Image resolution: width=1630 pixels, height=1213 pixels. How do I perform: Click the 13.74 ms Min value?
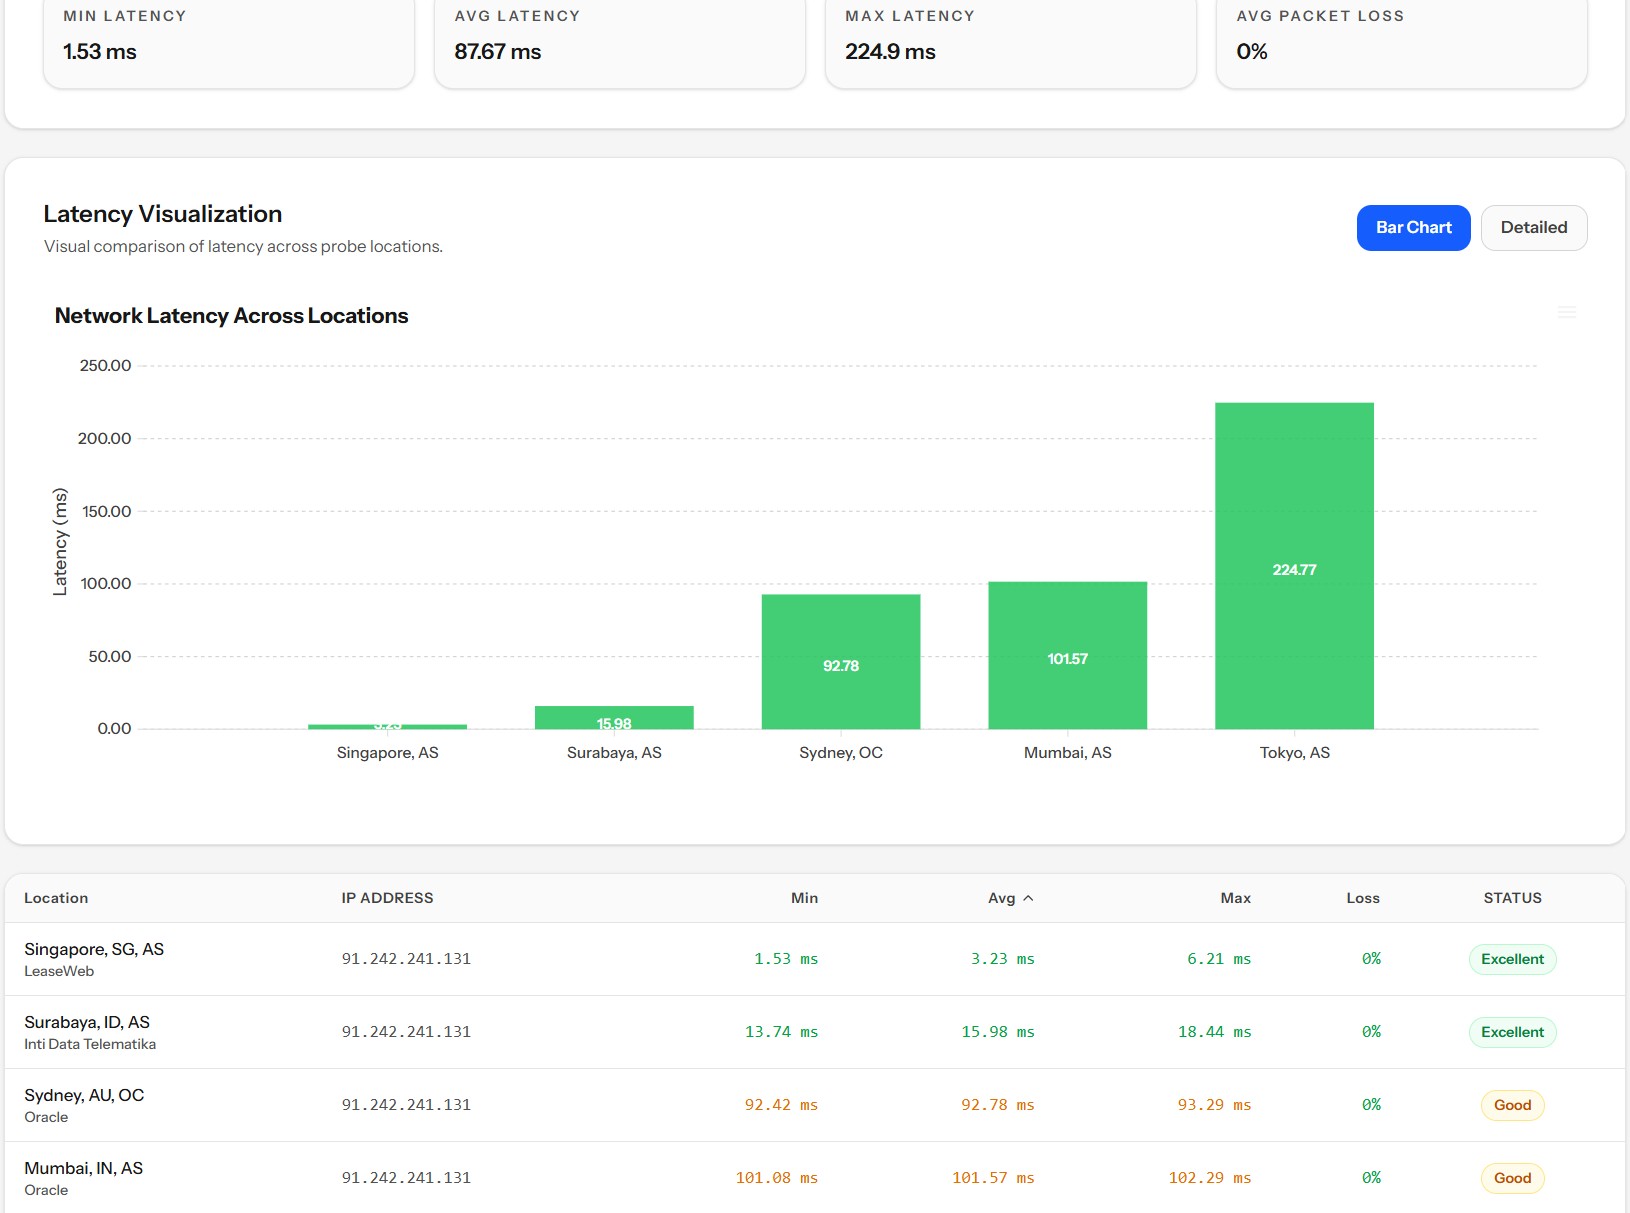[781, 1032]
